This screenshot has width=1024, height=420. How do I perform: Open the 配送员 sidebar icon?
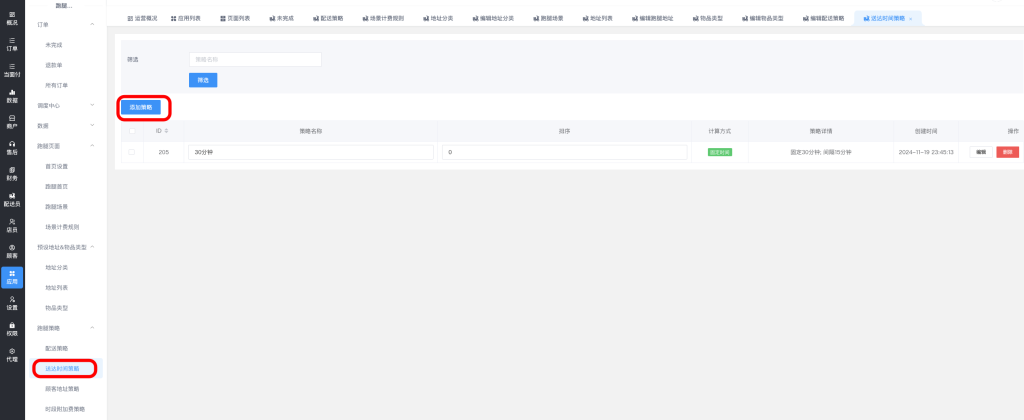coord(12,199)
